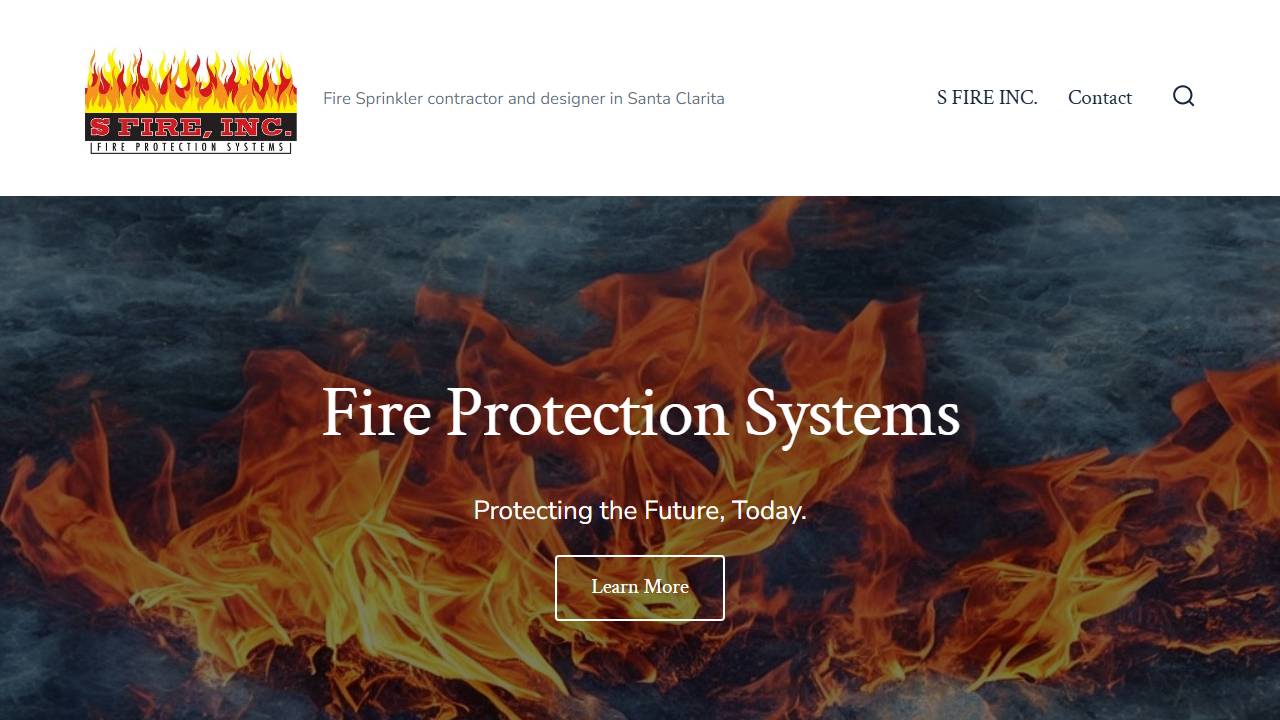Select red "S FIRE, INC." lettering in logo

point(191,127)
